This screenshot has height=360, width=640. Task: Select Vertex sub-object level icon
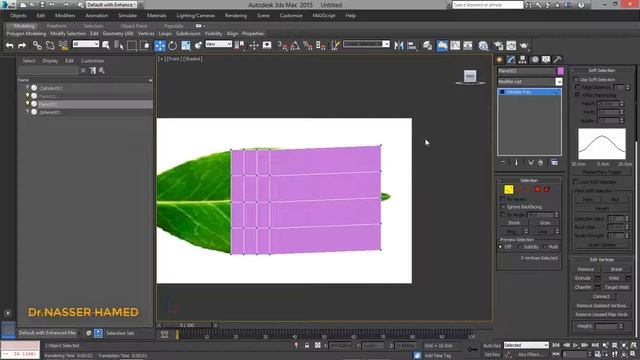(509, 189)
